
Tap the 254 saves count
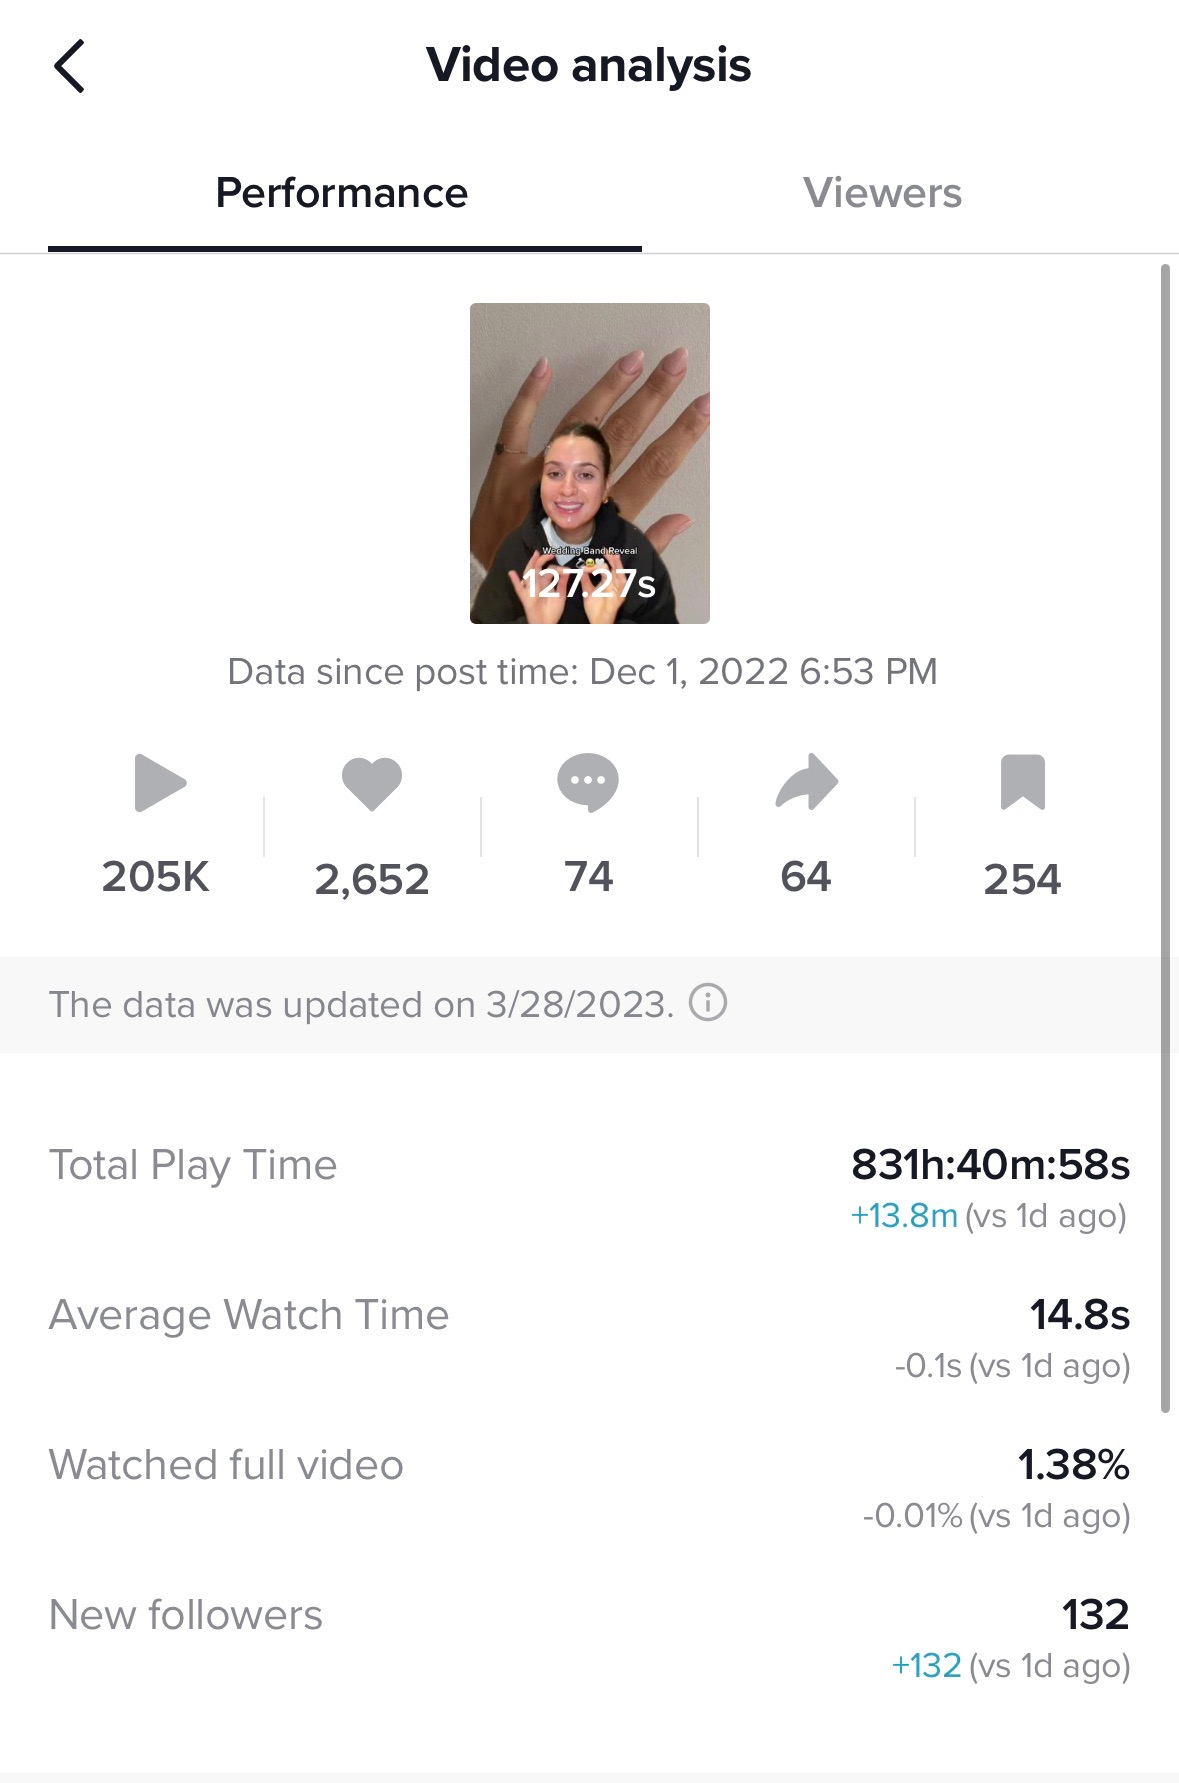(x=1022, y=880)
